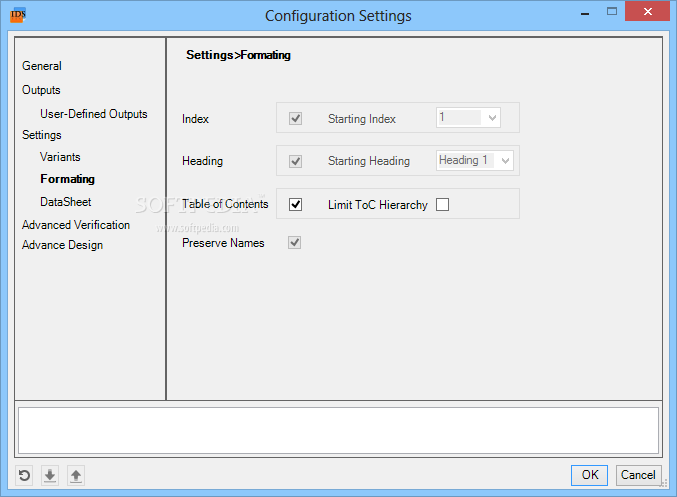This screenshot has height=497, width=677.
Task: Select Variants under Settings
Action: [60, 157]
